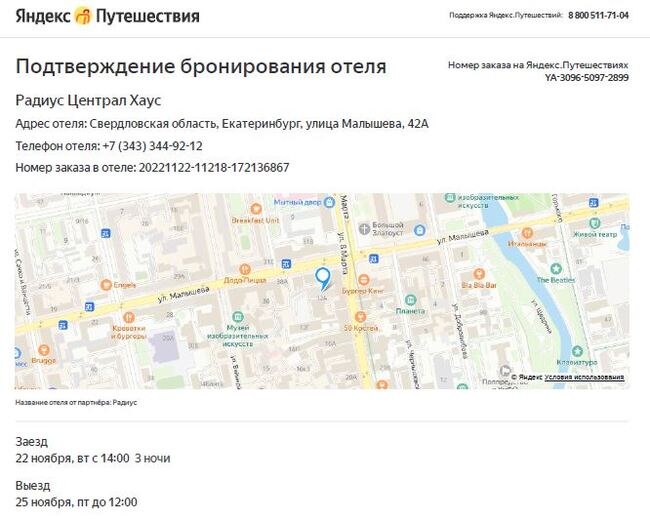Select the 50 Кроля restaurant marker
The width and height of the screenshot is (650, 519).
point(360,317)
